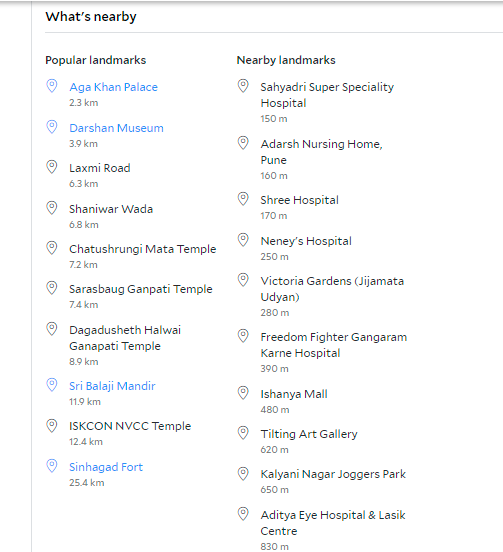Open the Darshan Museum link
503x552 pixels.
(x=117, y=128)
